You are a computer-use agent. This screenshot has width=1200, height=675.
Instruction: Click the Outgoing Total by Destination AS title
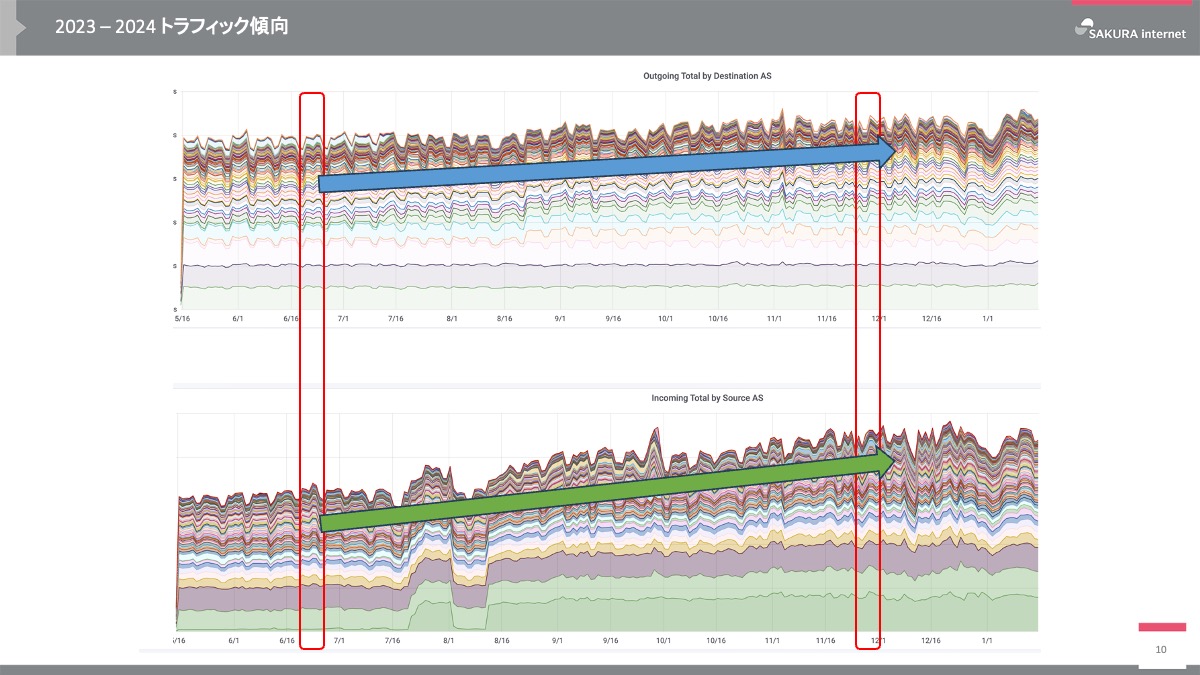pyautogui.click(x=706, y=76)
